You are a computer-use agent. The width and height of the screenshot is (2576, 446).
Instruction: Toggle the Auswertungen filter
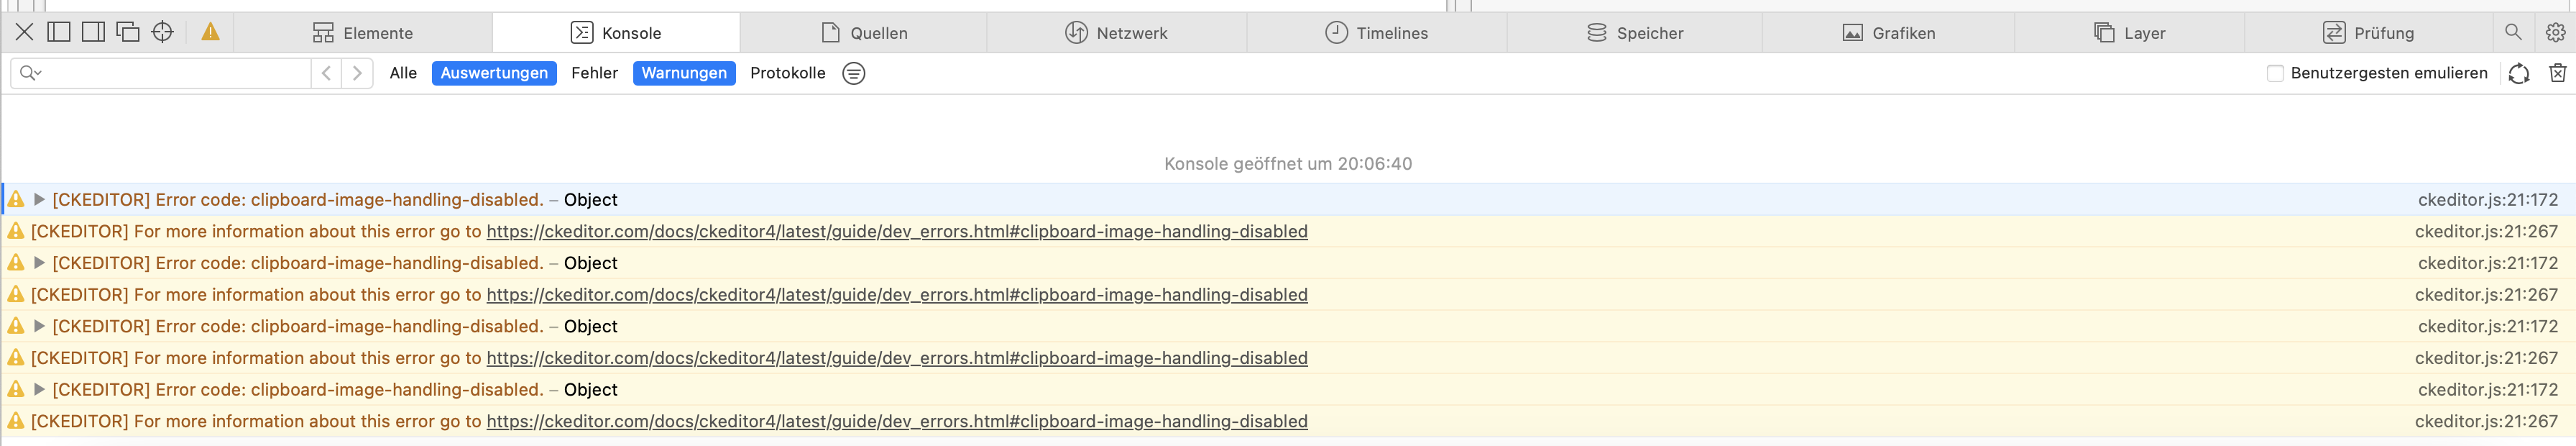click(494, 73)
